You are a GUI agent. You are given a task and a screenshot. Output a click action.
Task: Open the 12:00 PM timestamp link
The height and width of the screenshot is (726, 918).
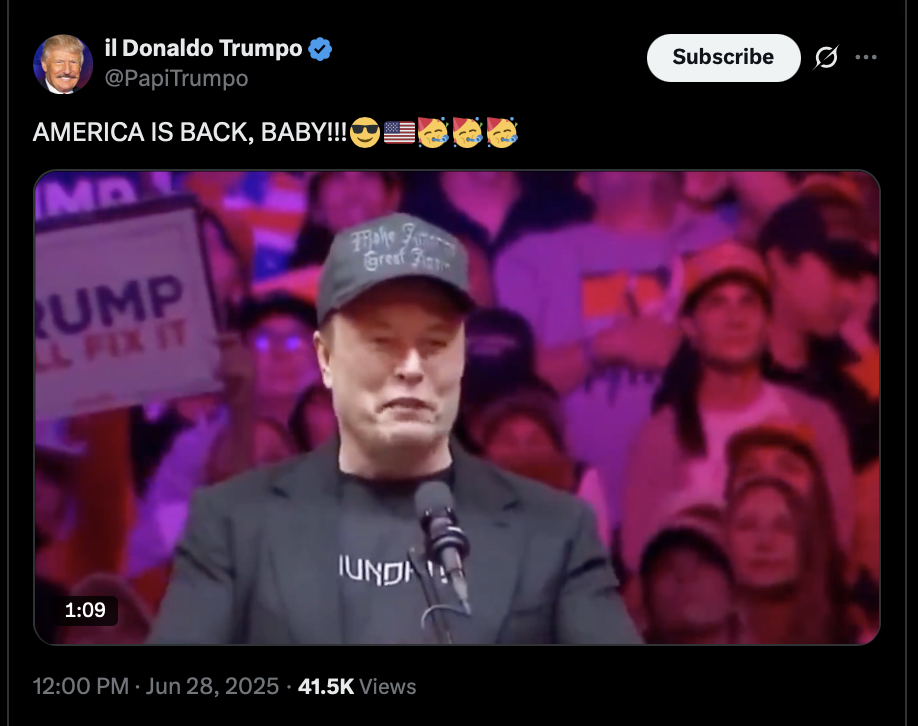point(81,686)
